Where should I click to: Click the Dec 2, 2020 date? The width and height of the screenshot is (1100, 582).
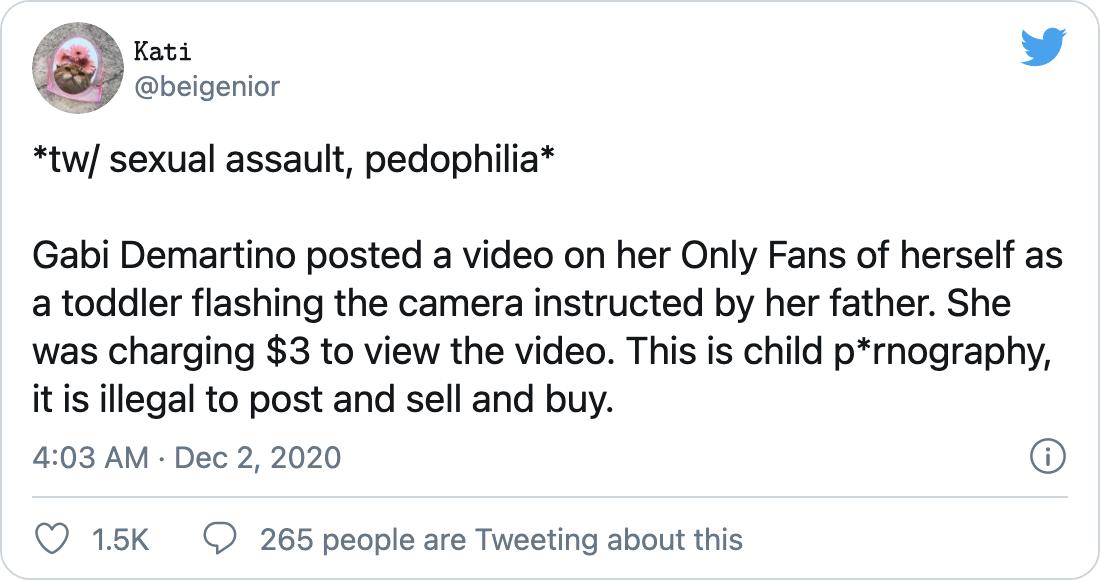(257, 458)
